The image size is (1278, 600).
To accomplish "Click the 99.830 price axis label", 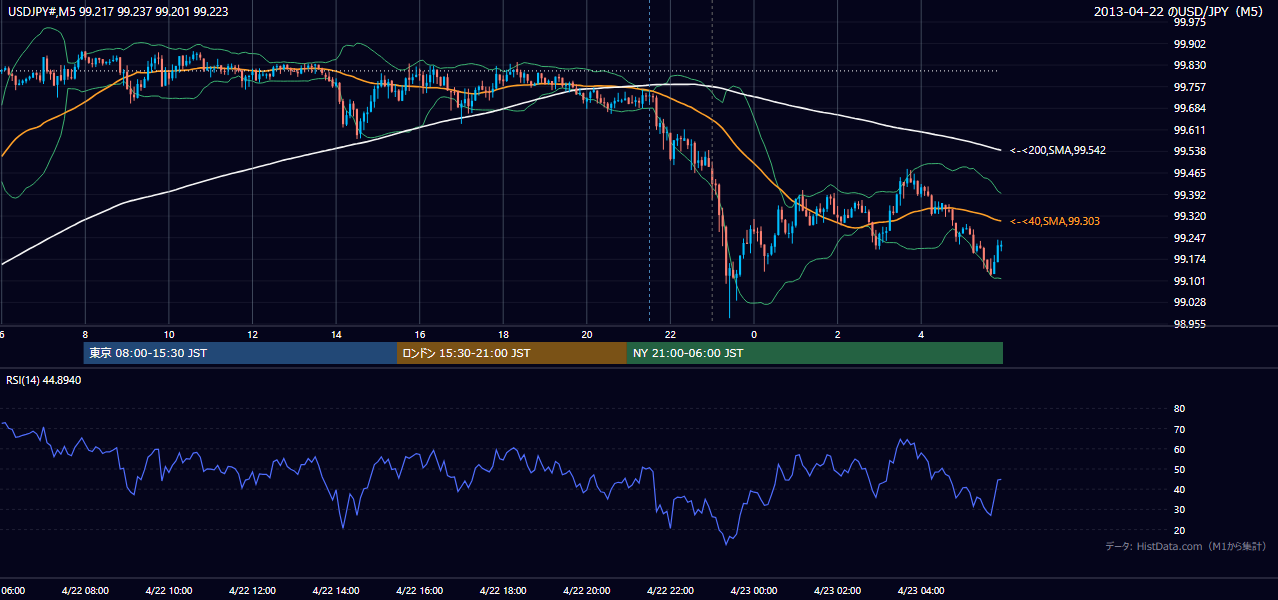I will (1189, 65).
